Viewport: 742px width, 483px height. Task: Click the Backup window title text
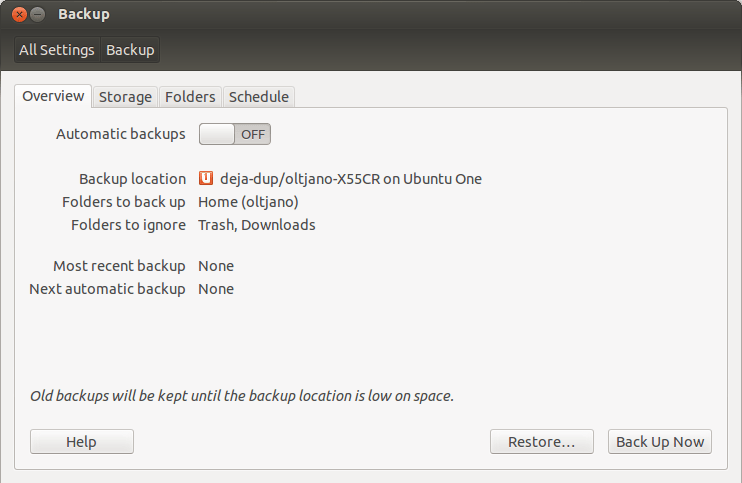84,15
